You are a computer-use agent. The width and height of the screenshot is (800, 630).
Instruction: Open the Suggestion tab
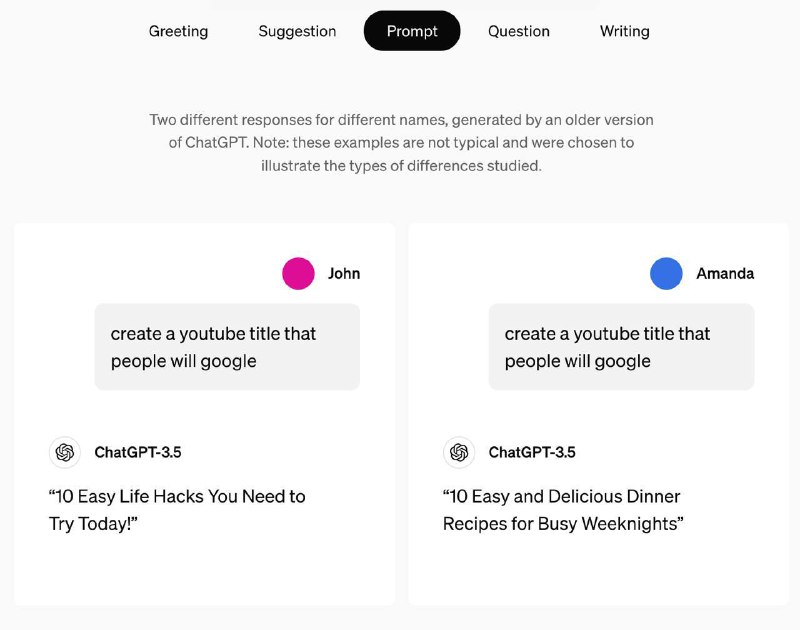297,31
